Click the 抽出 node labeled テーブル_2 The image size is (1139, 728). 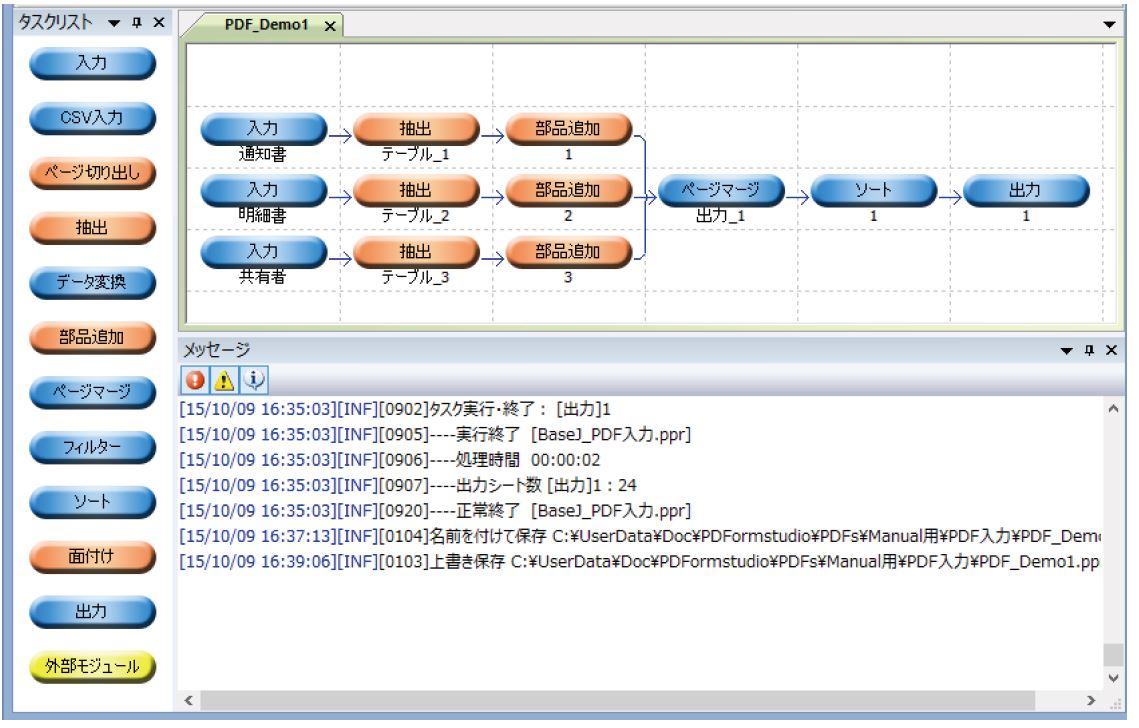click(x=415, y=190)
